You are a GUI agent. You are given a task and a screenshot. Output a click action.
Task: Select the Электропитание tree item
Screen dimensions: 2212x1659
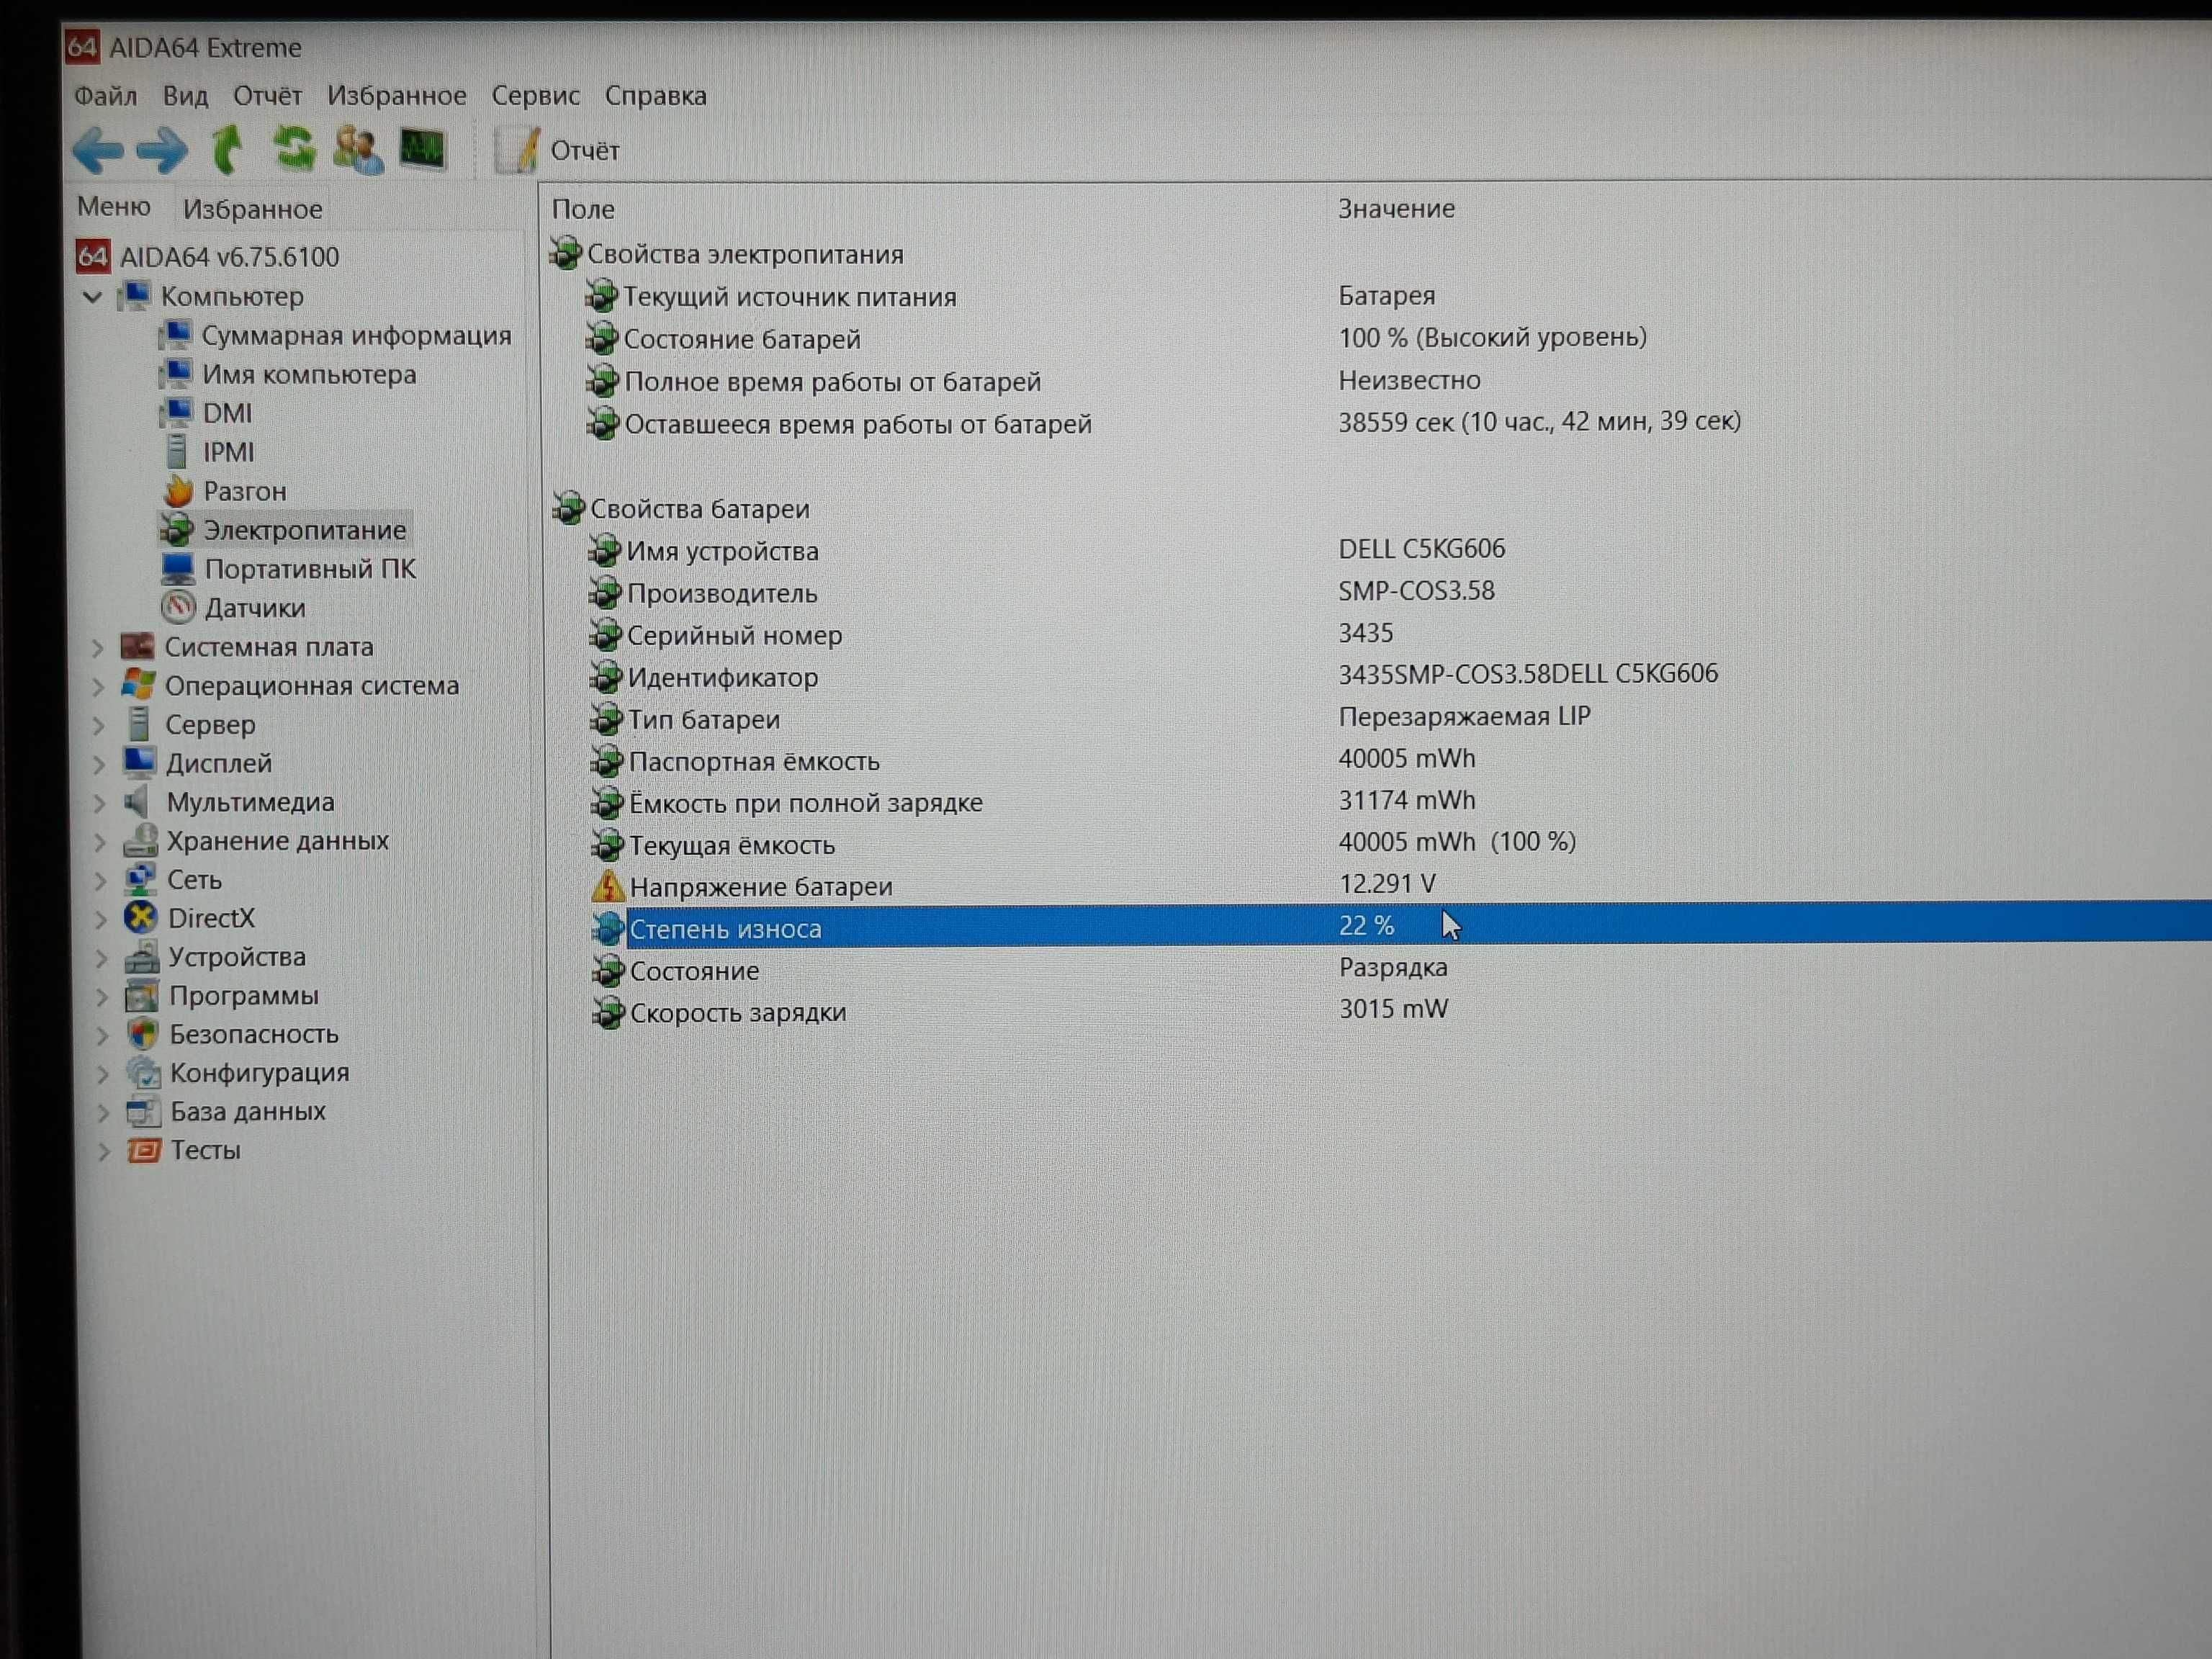click(305, 530)
